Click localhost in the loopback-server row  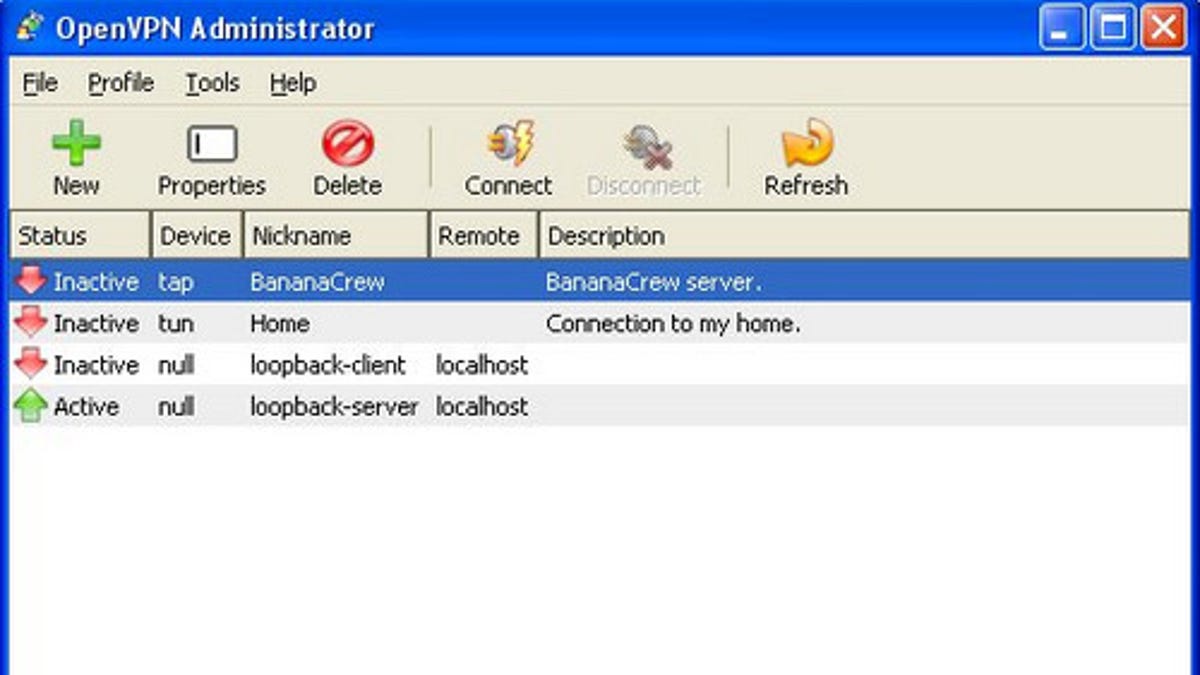[482, 407]
